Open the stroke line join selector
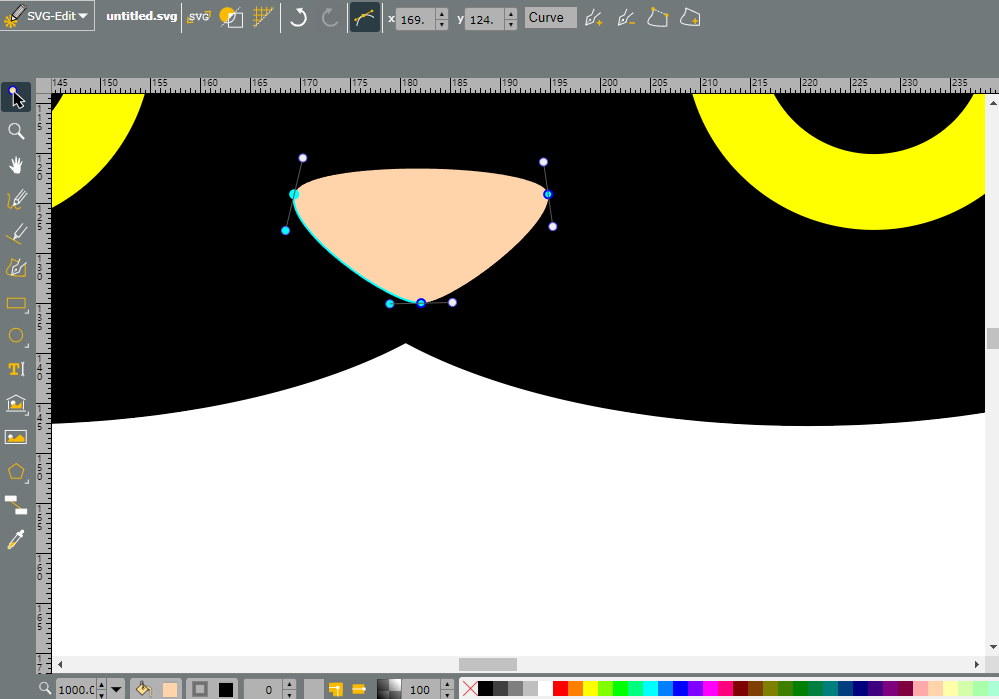Image resolution: width=999 pixels, height=699 pixels. tap(336, 689)
